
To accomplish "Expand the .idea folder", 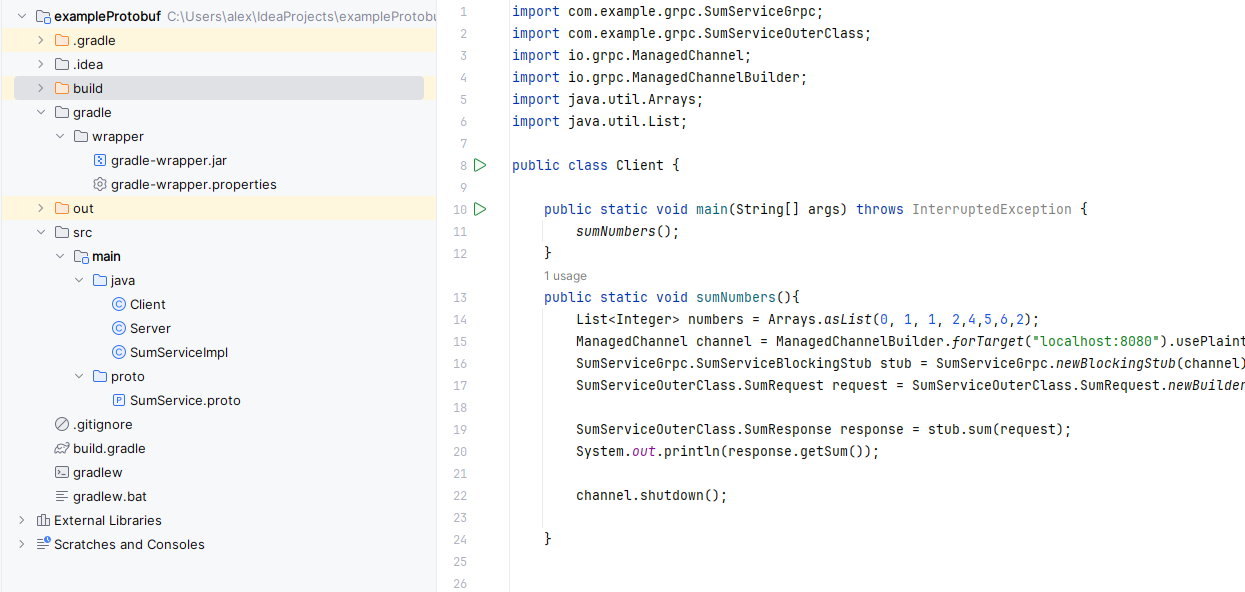I will click(41, 65).
